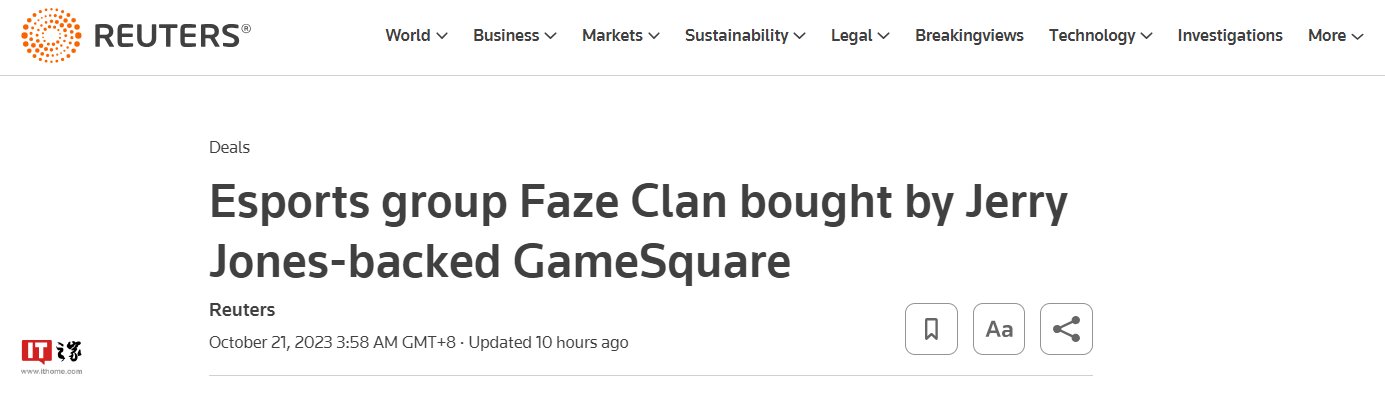Open the Investigations section
Viewport: 1385px width, 395px height.
pyautogui.click(x=1230, y=36)
